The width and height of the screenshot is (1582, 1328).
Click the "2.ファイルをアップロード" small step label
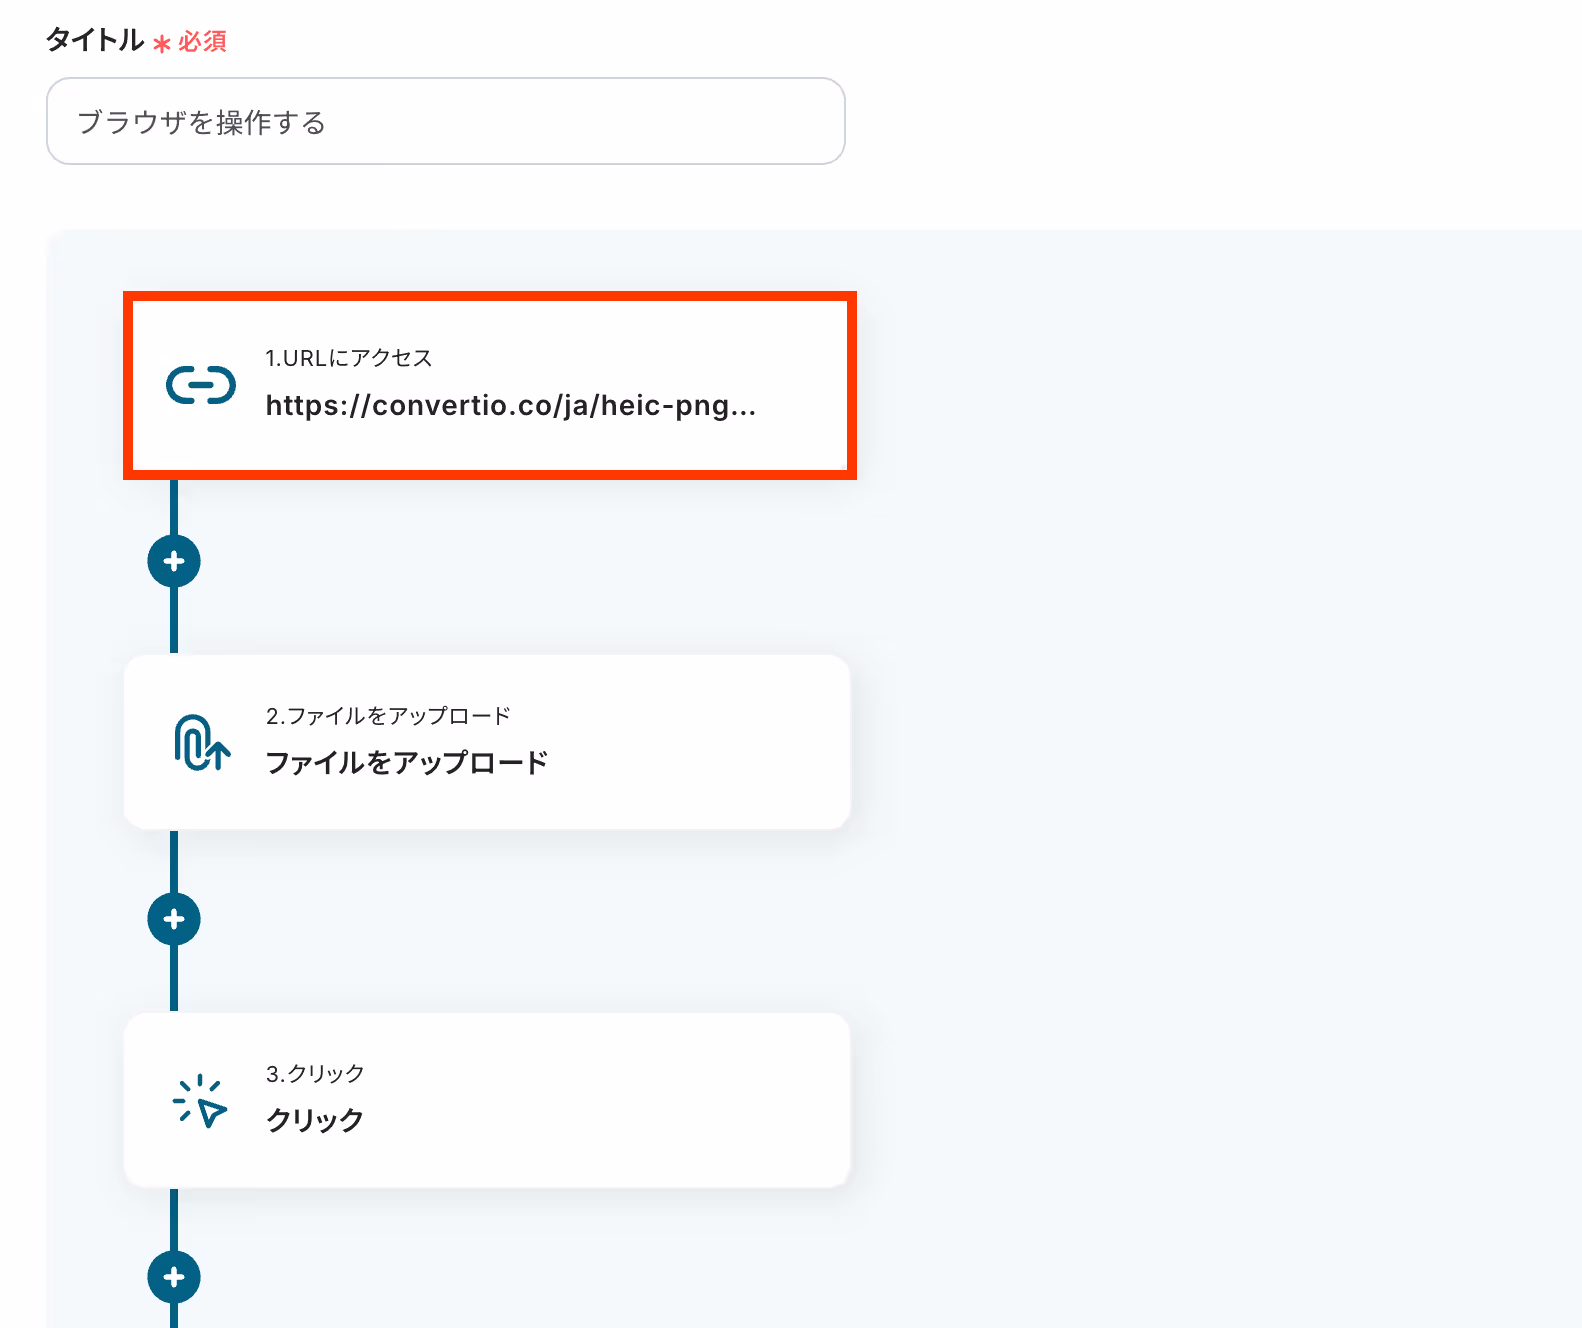point(389,716)
